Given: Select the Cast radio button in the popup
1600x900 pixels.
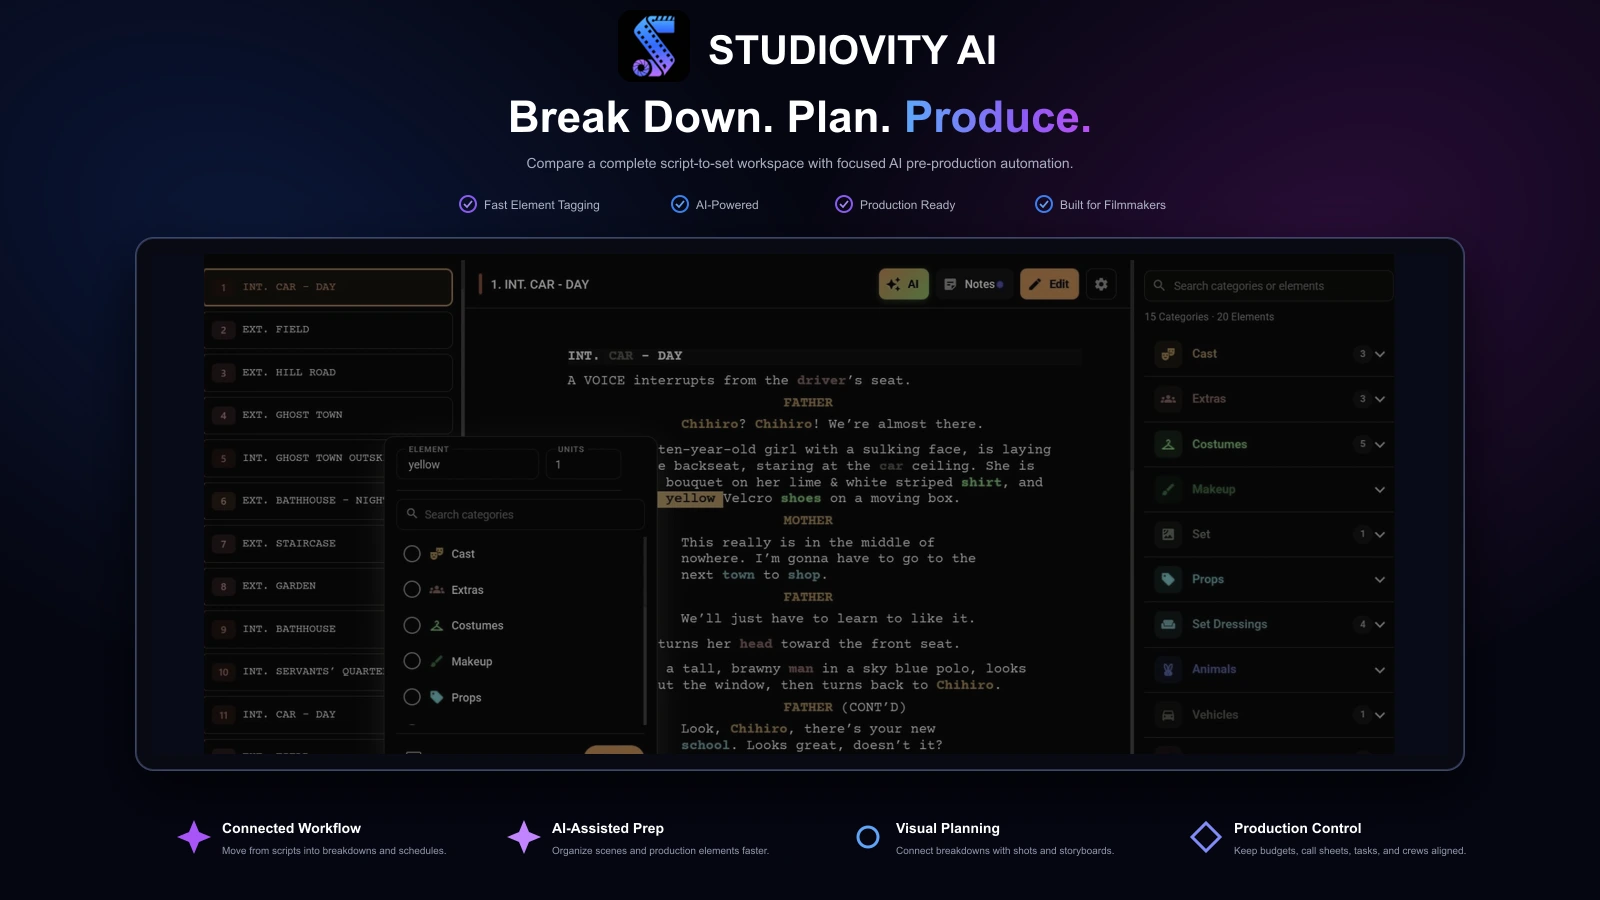Looking at the screenshot, I should [412, 554].
